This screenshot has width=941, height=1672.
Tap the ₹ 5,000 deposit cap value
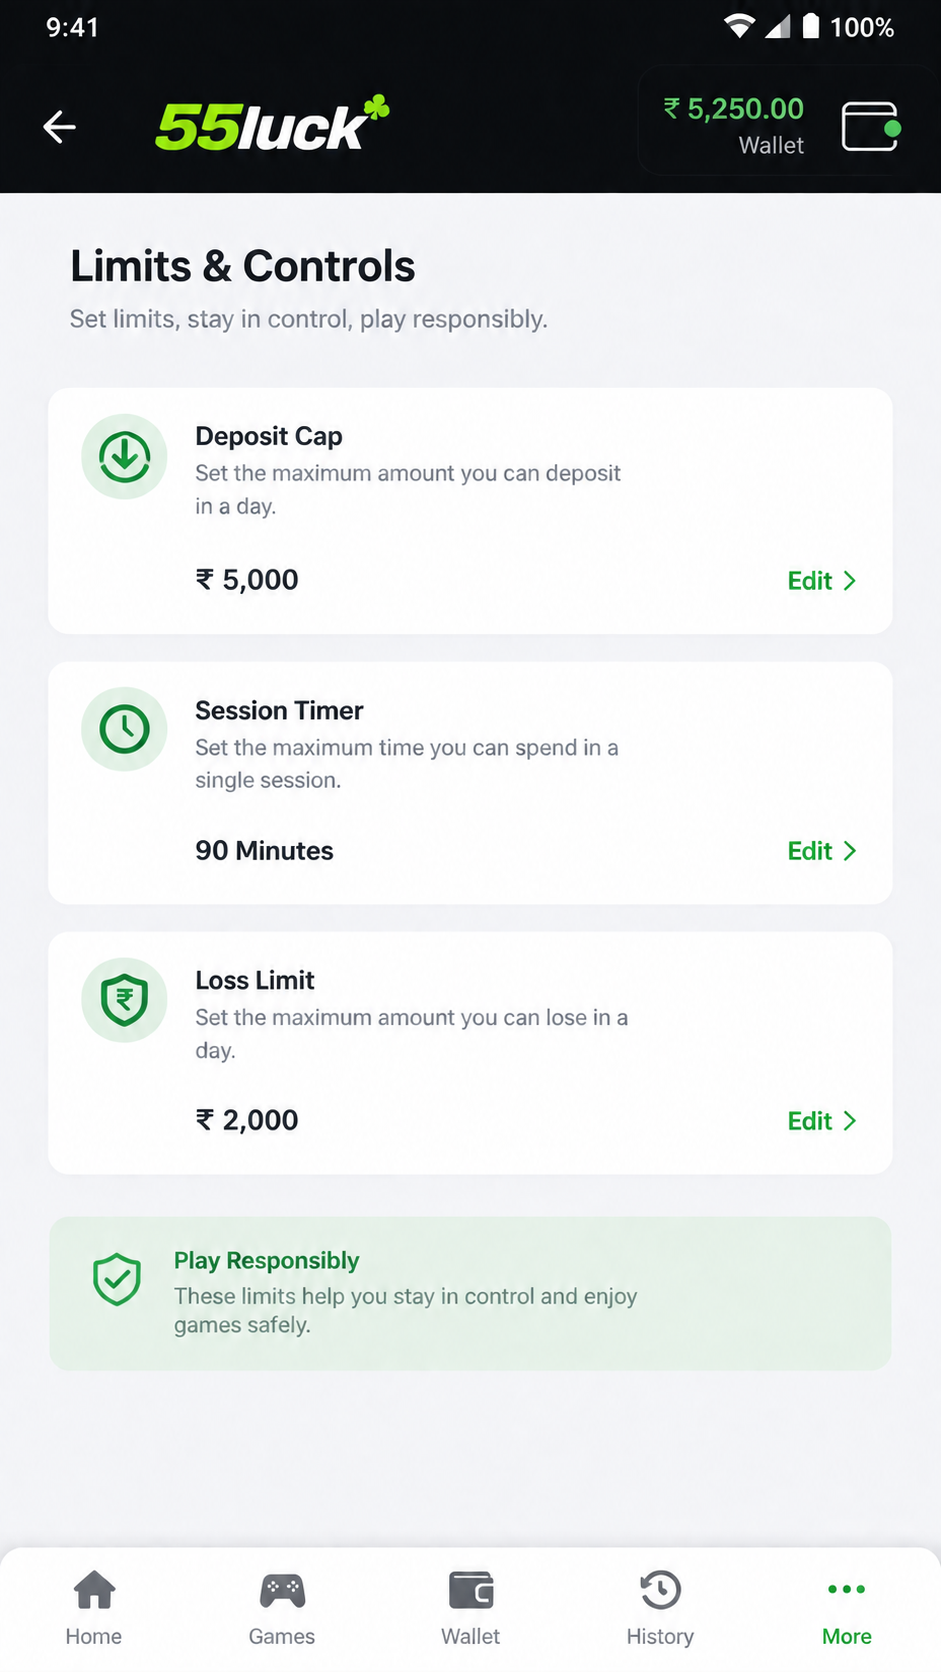pos(247,580)
